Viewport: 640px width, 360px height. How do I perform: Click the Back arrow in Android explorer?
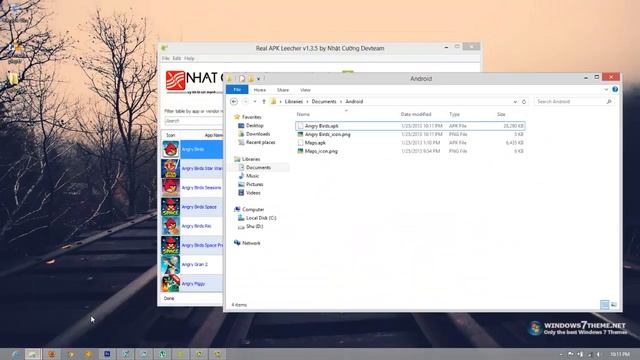click(234, 102)
